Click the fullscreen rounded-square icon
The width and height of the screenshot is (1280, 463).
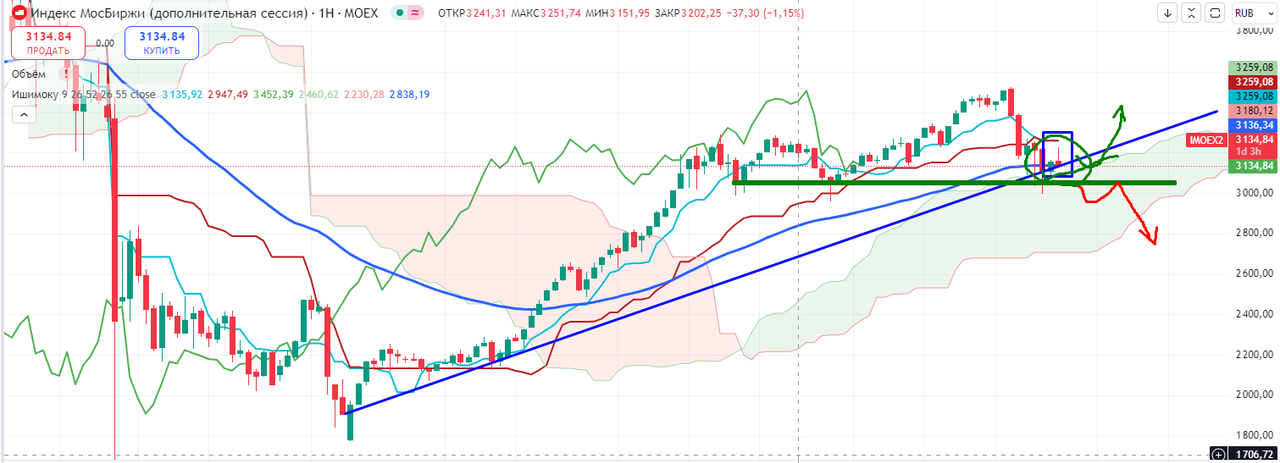pyautogui.click(x=1217, y=13)
